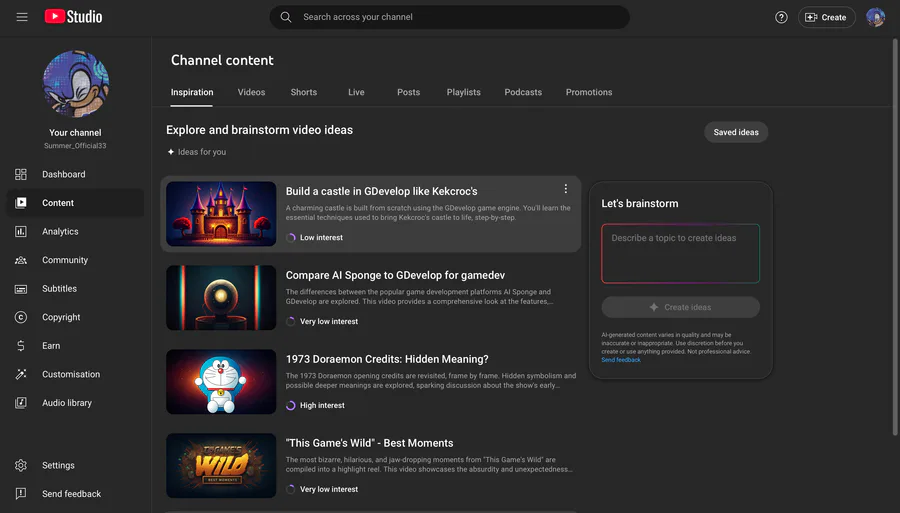Viewport: 900px width, 513px height.
Task: Click the page vertical scrollbar
Action: click(895, 236)
